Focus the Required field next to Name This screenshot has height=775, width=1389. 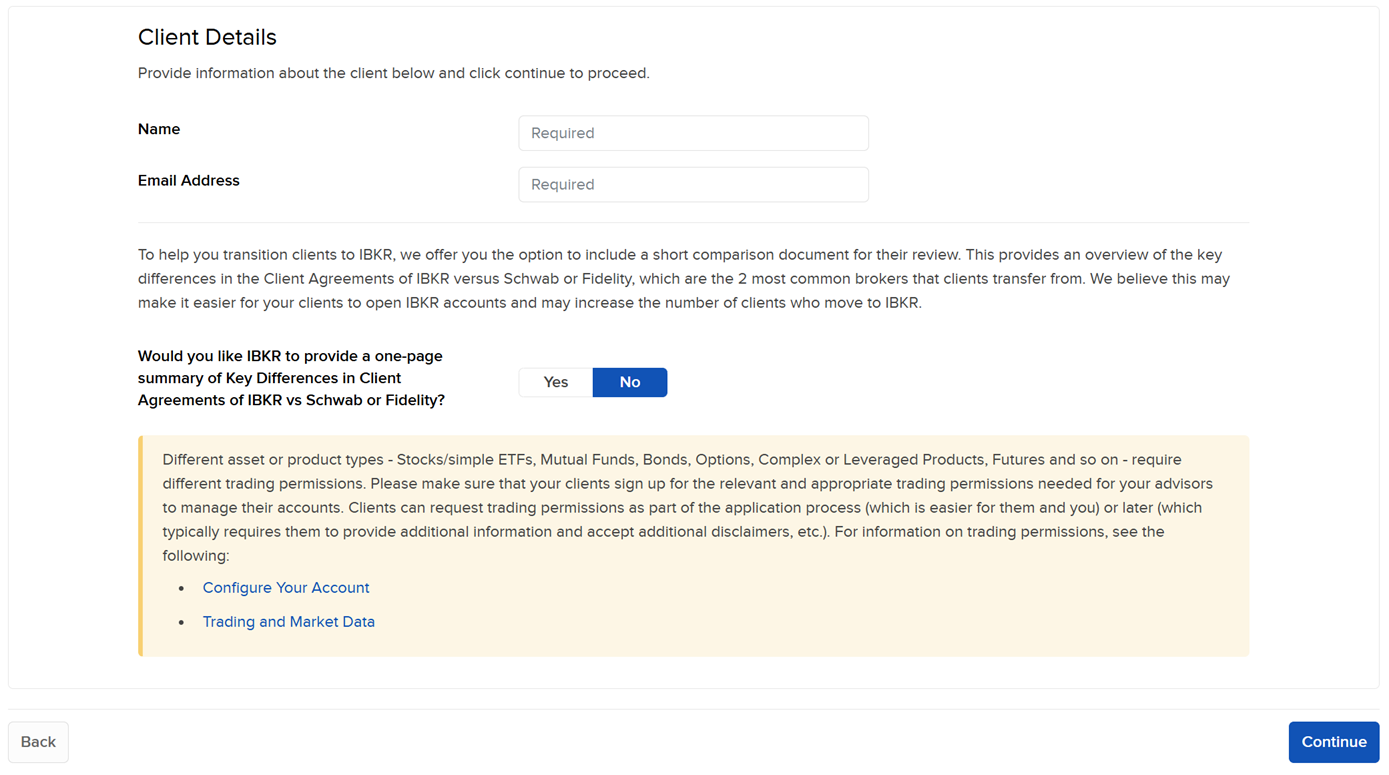pyautogui.click(x=693, y=133)
